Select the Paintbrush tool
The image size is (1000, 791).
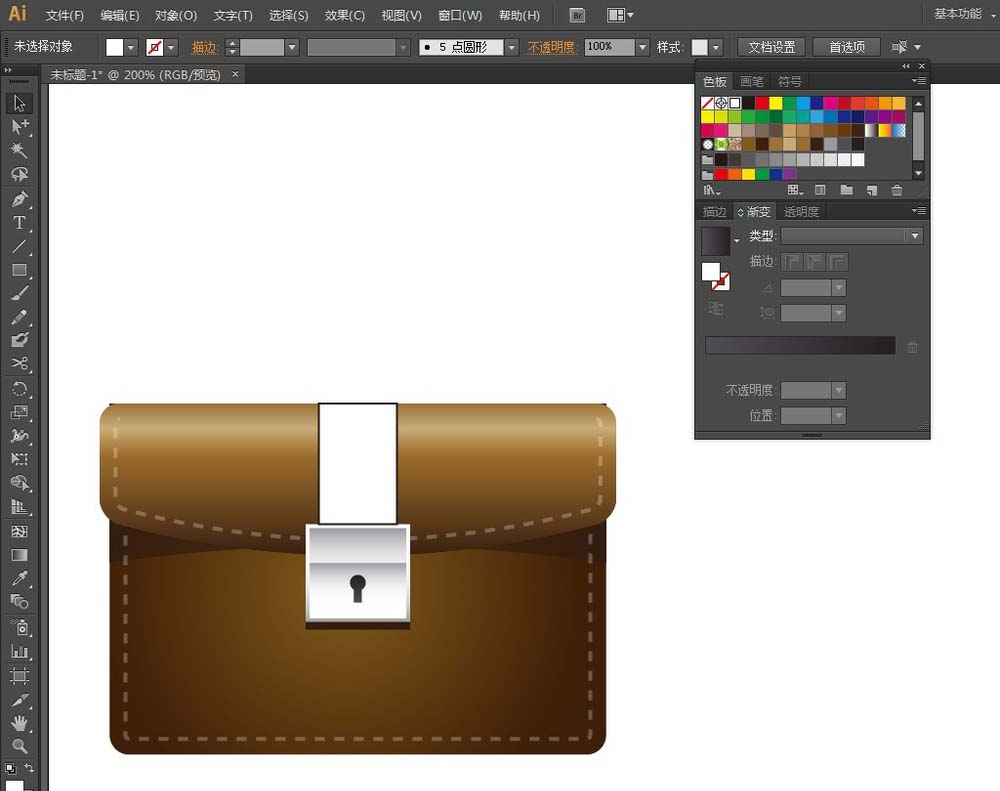pos(19,293)
